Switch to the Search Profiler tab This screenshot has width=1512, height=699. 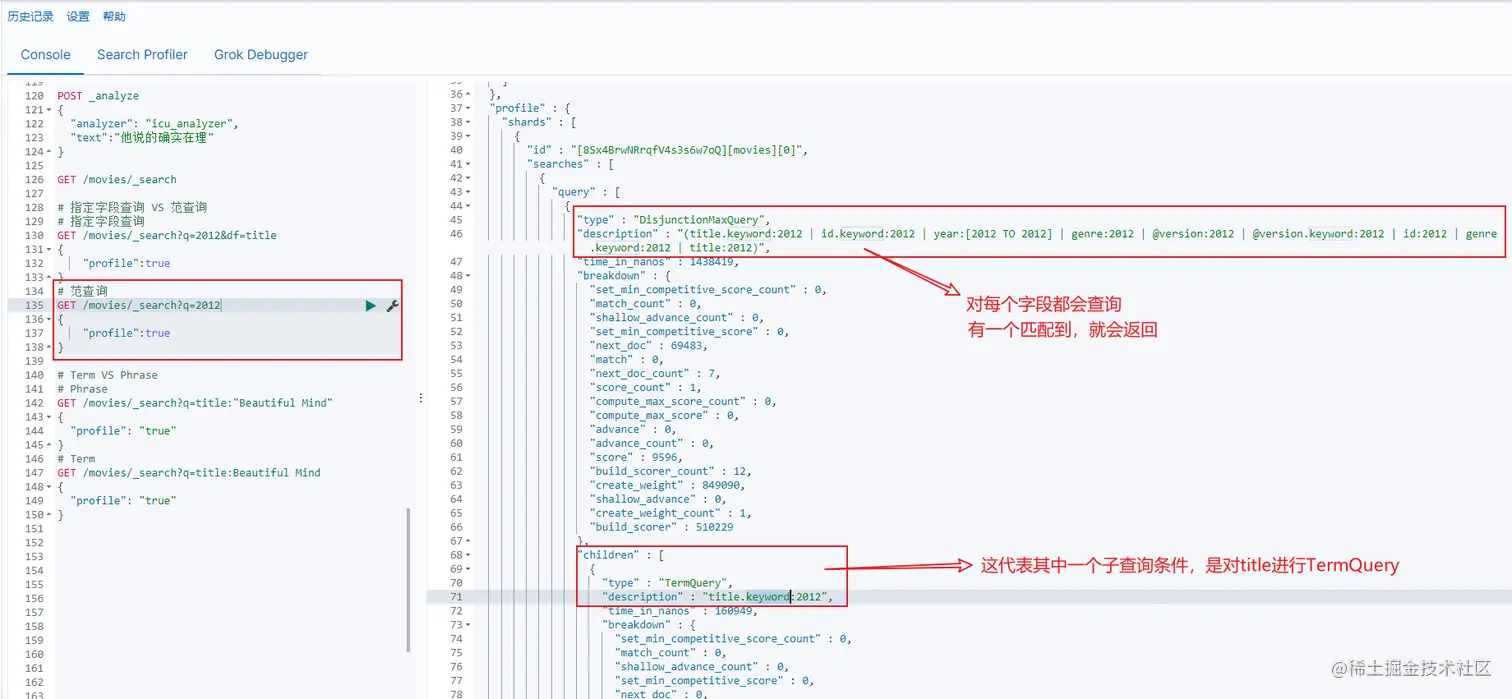tap(142, 55)
